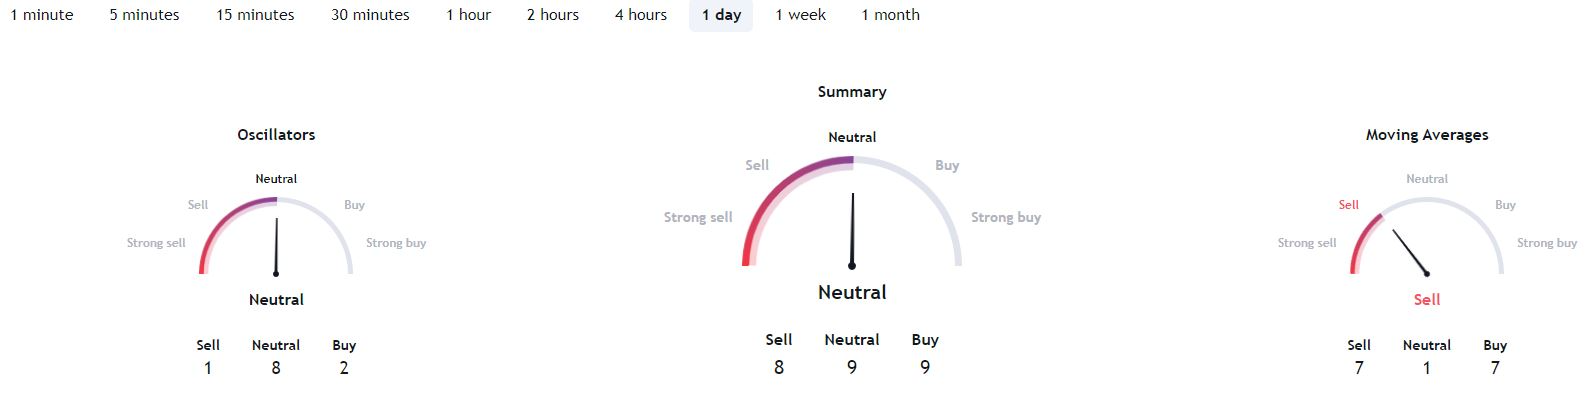1590x401 pixels.
Task: Select the 1 minute timeframe tab
Action: click(40, 15)
